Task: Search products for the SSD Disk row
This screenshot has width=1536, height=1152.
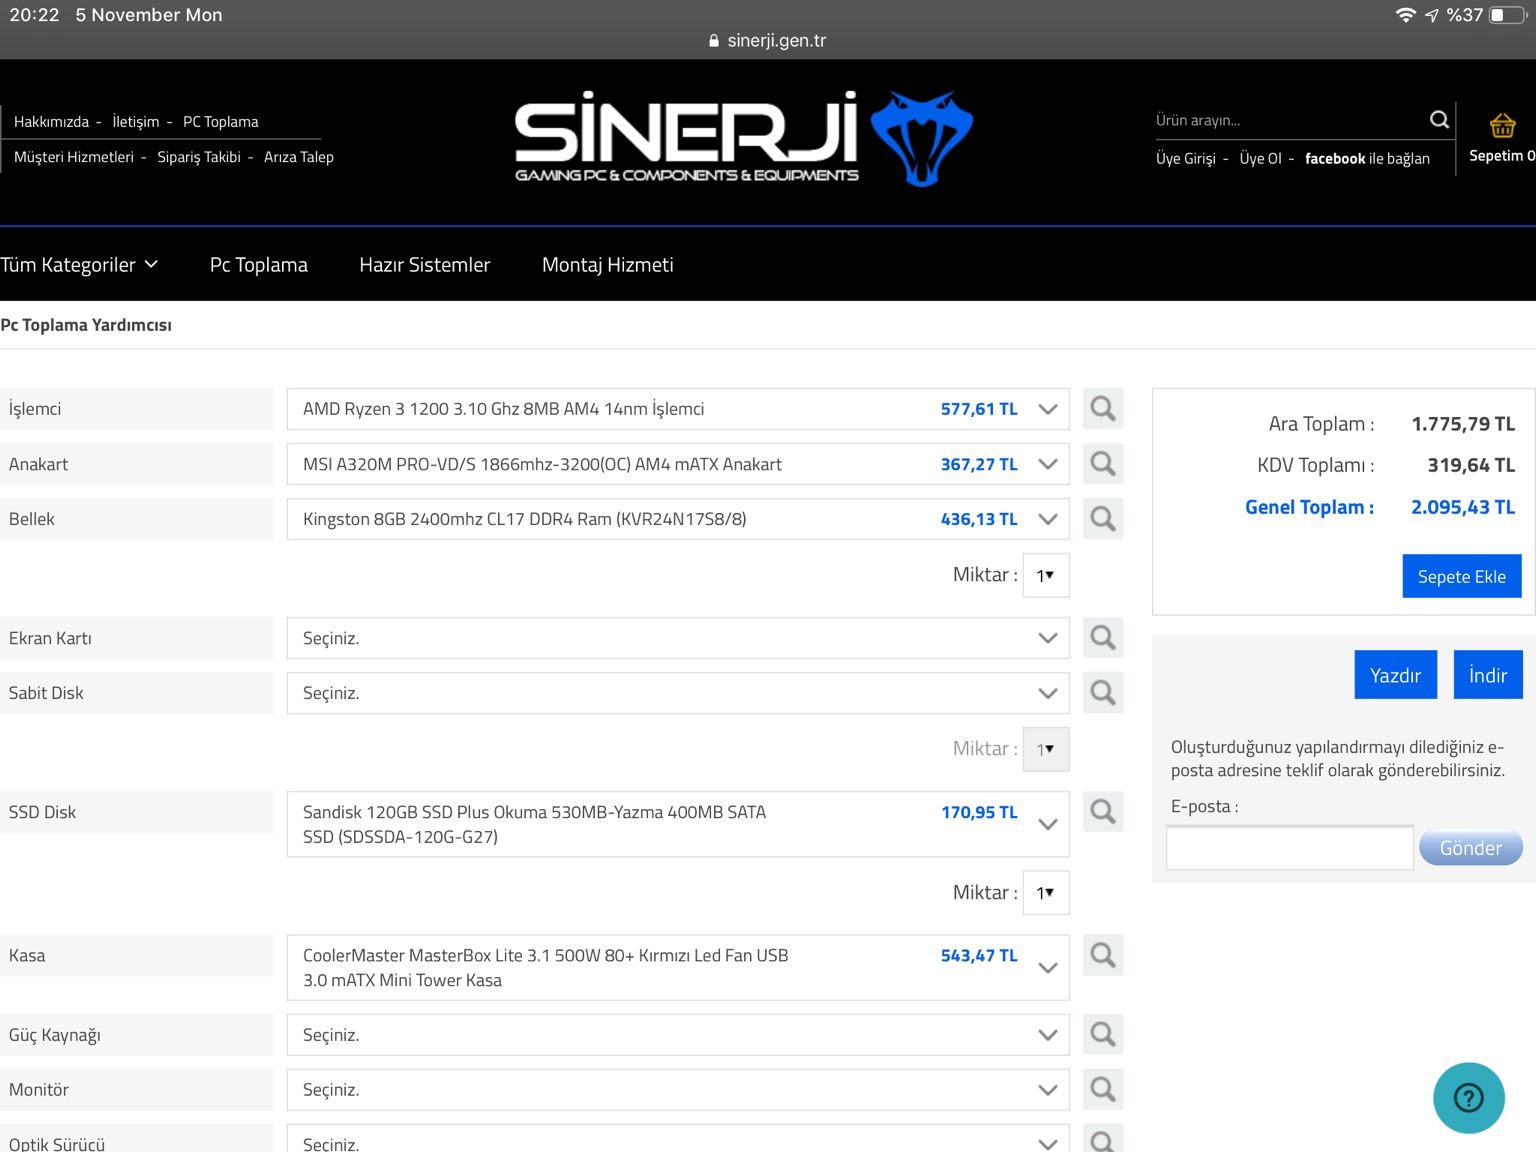Action: pyautogui.click(x=1103, y=812)
